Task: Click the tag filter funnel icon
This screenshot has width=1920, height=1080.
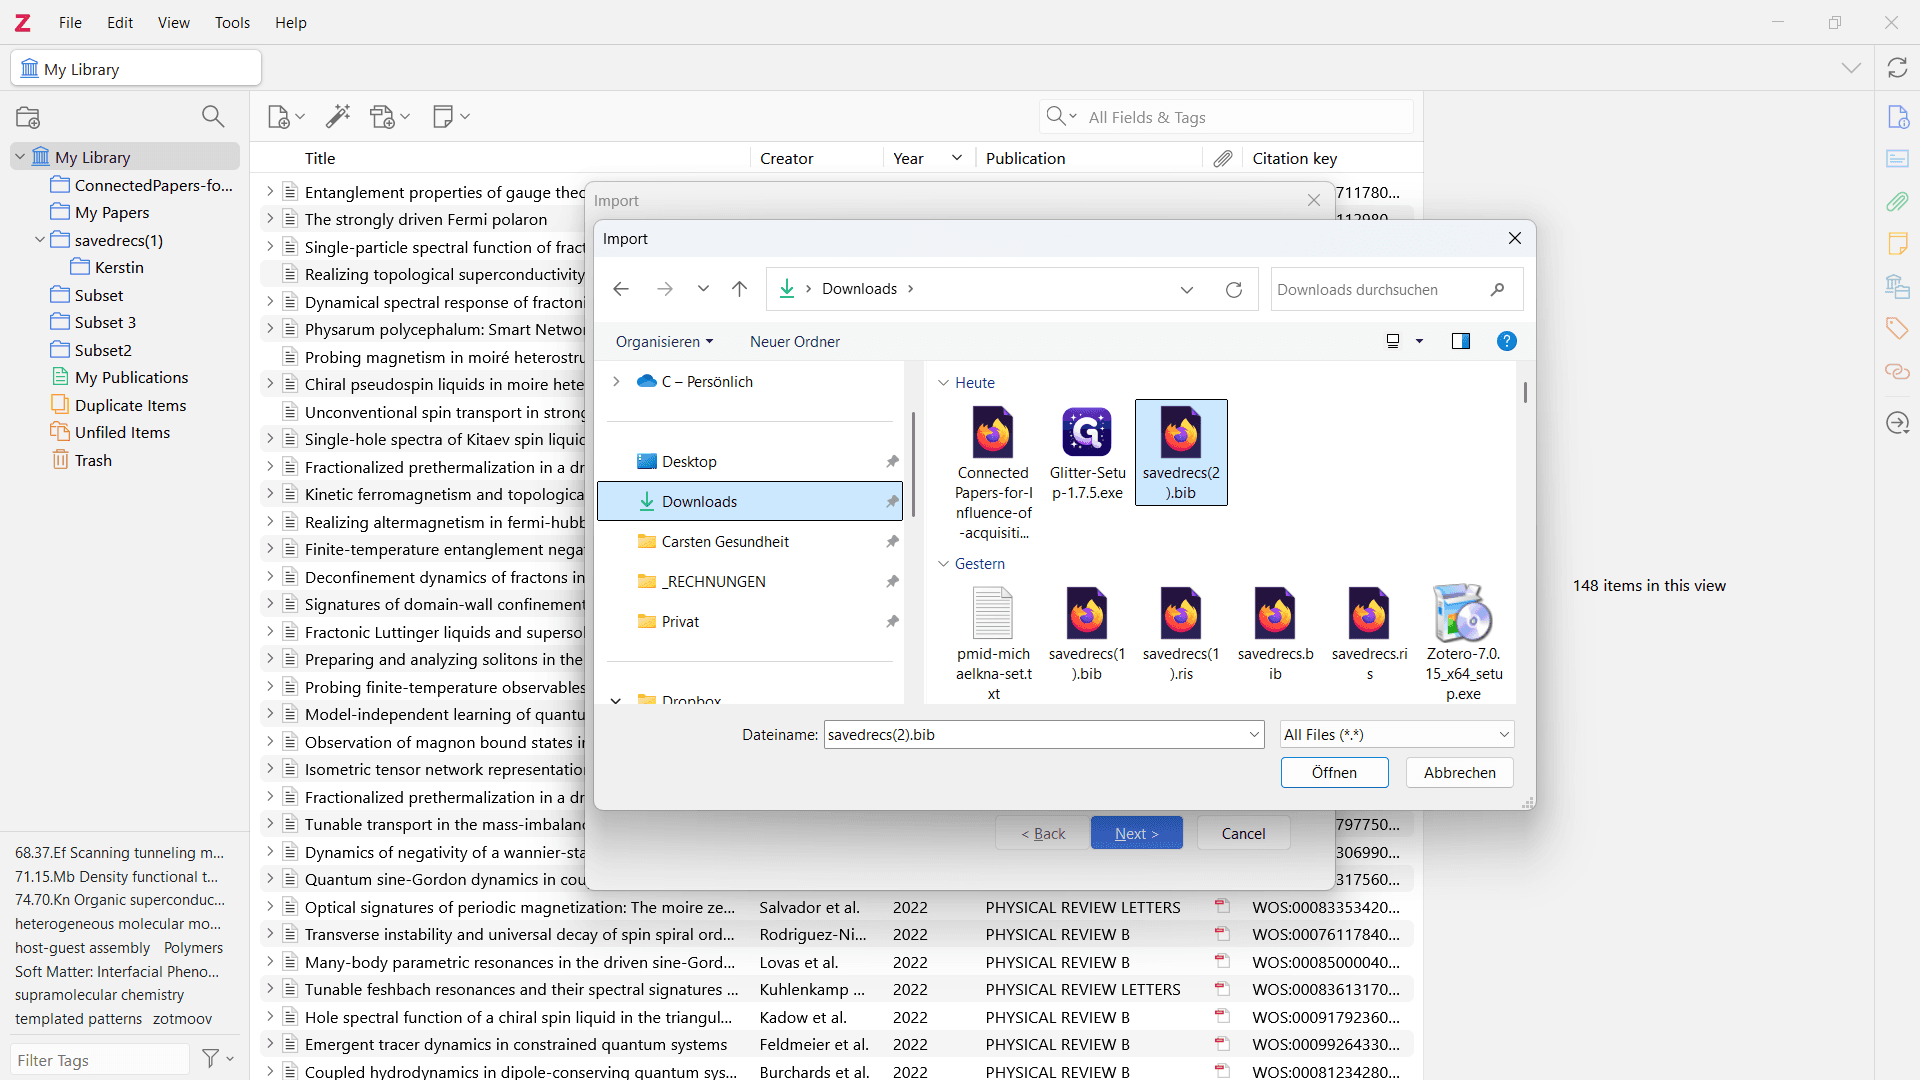Action: tap(217, 1058)
